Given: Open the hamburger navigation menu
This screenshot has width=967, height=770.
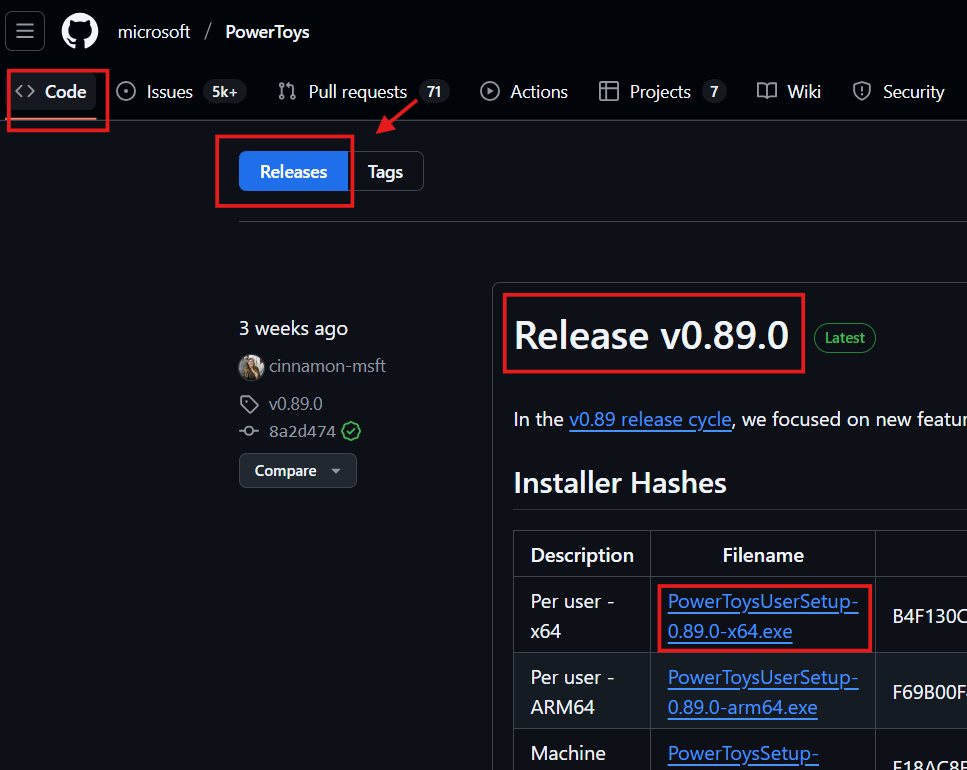Looking at the screenshot, I should [25, 31].
